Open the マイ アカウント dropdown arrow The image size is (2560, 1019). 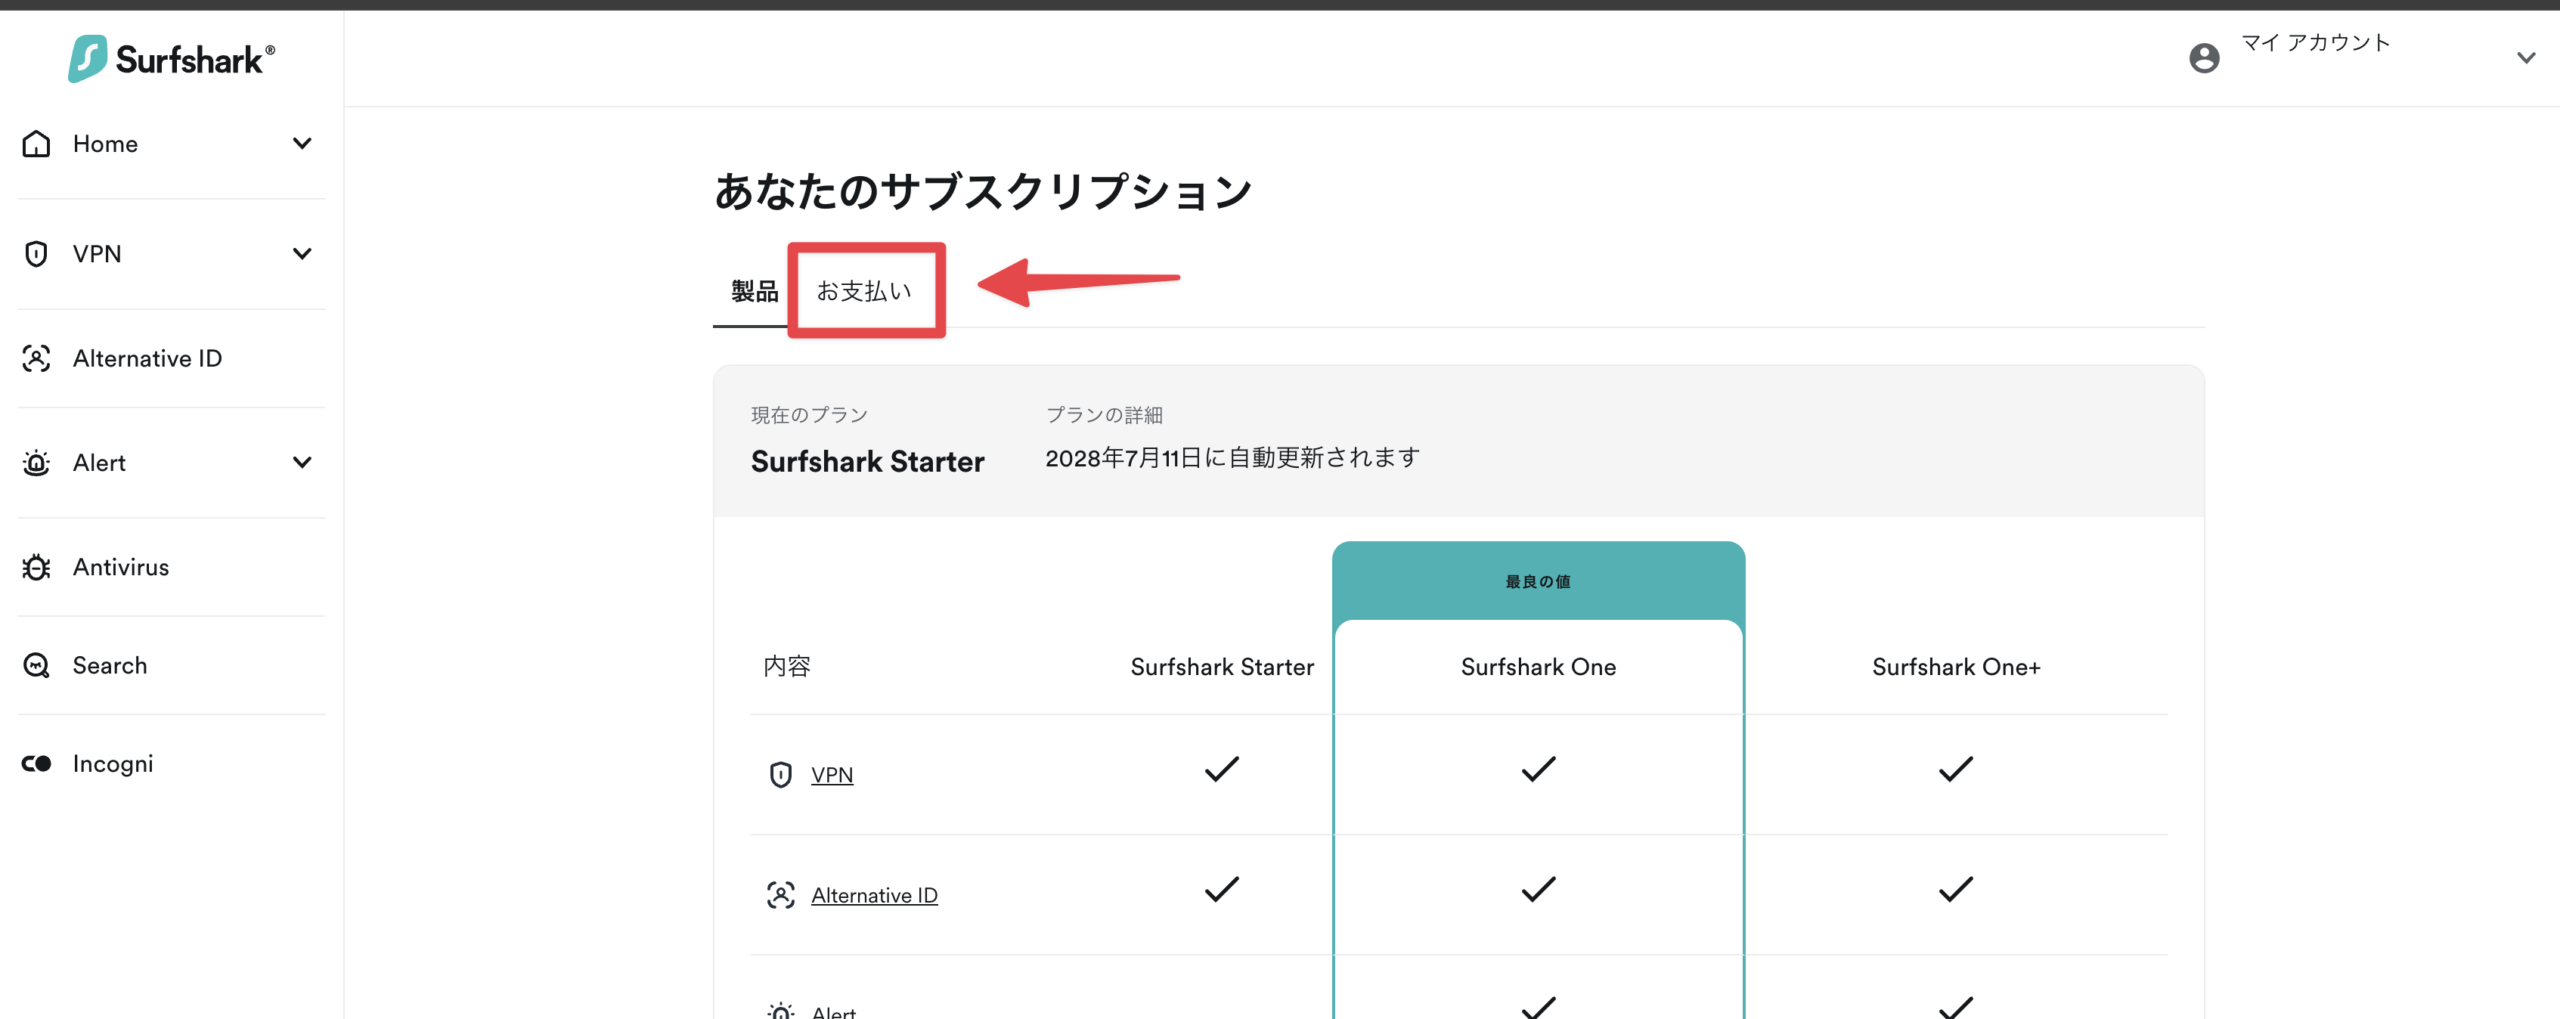[x=2526, y=58]
